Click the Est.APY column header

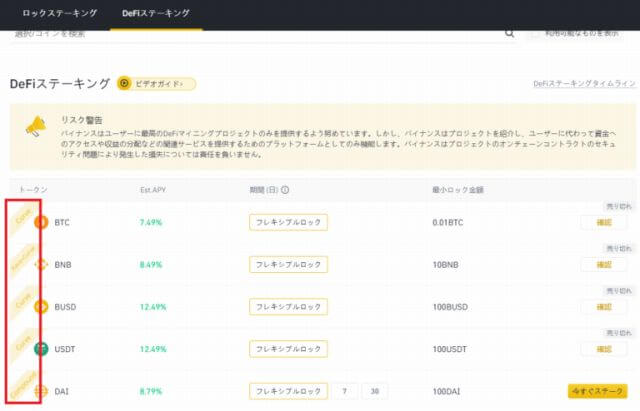point(153,190)
